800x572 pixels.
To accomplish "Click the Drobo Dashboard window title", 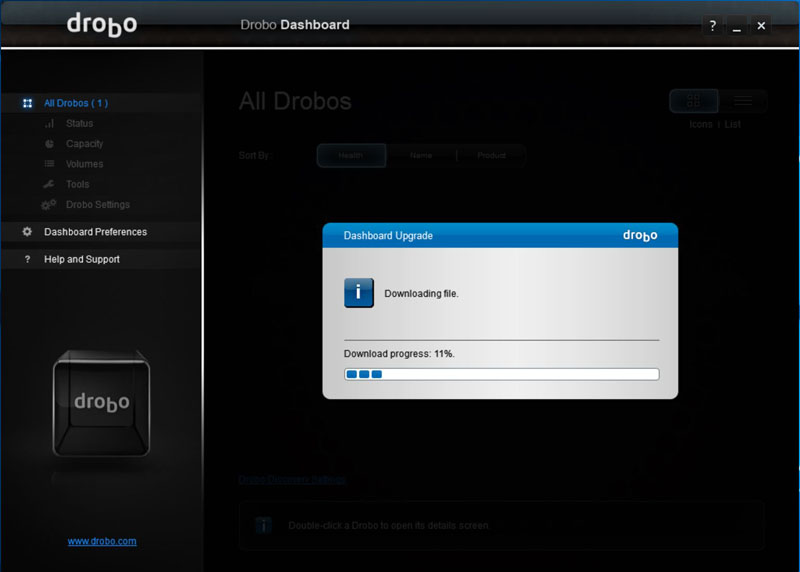I will coord(295,24).
